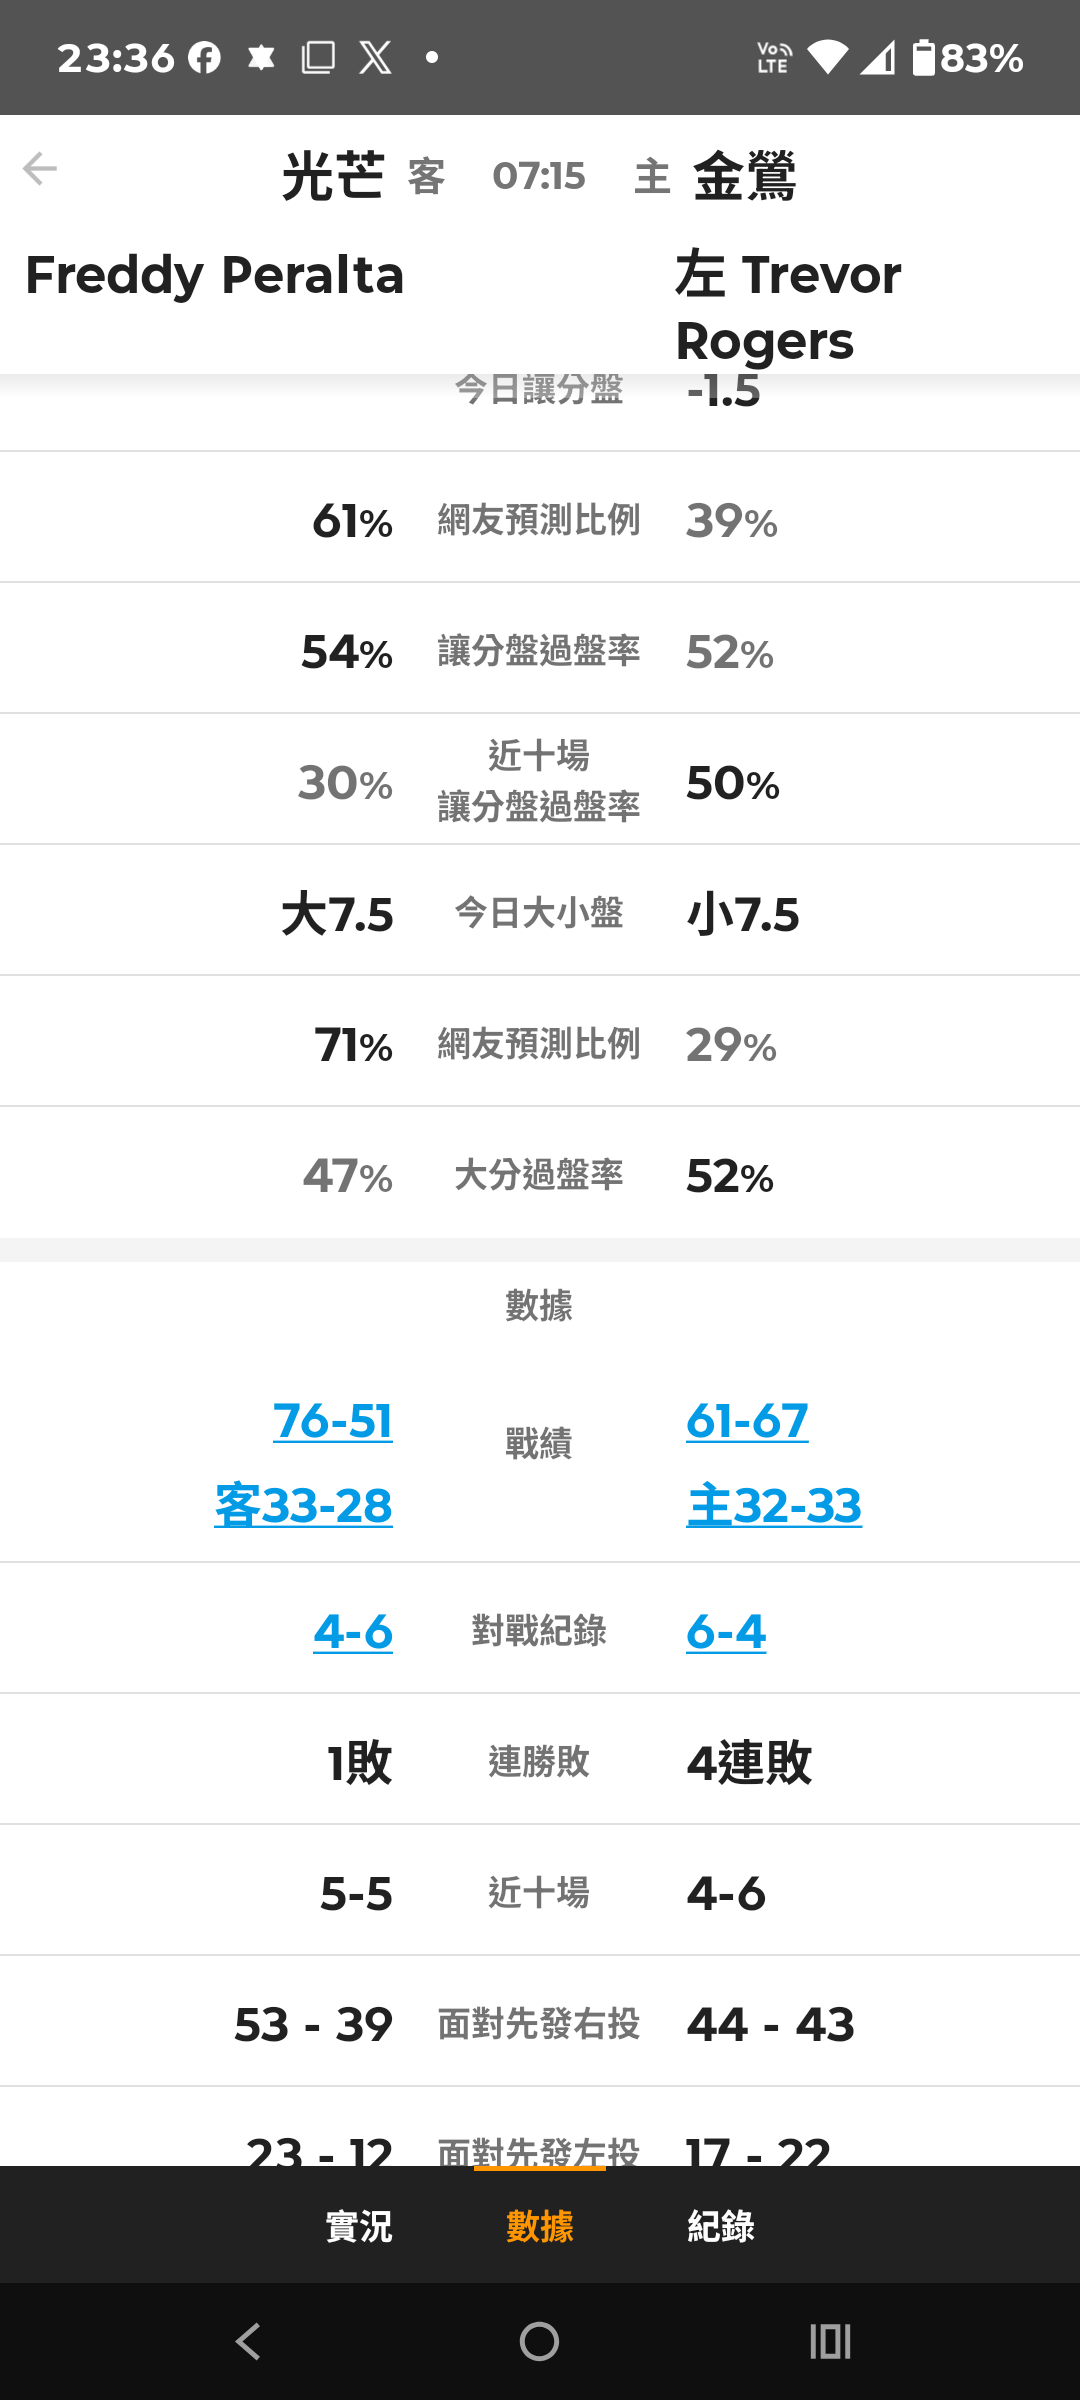Open the 客33-28 away record link
1080x2400 pixels.
pyautogui.click(x=303, y=1505)
